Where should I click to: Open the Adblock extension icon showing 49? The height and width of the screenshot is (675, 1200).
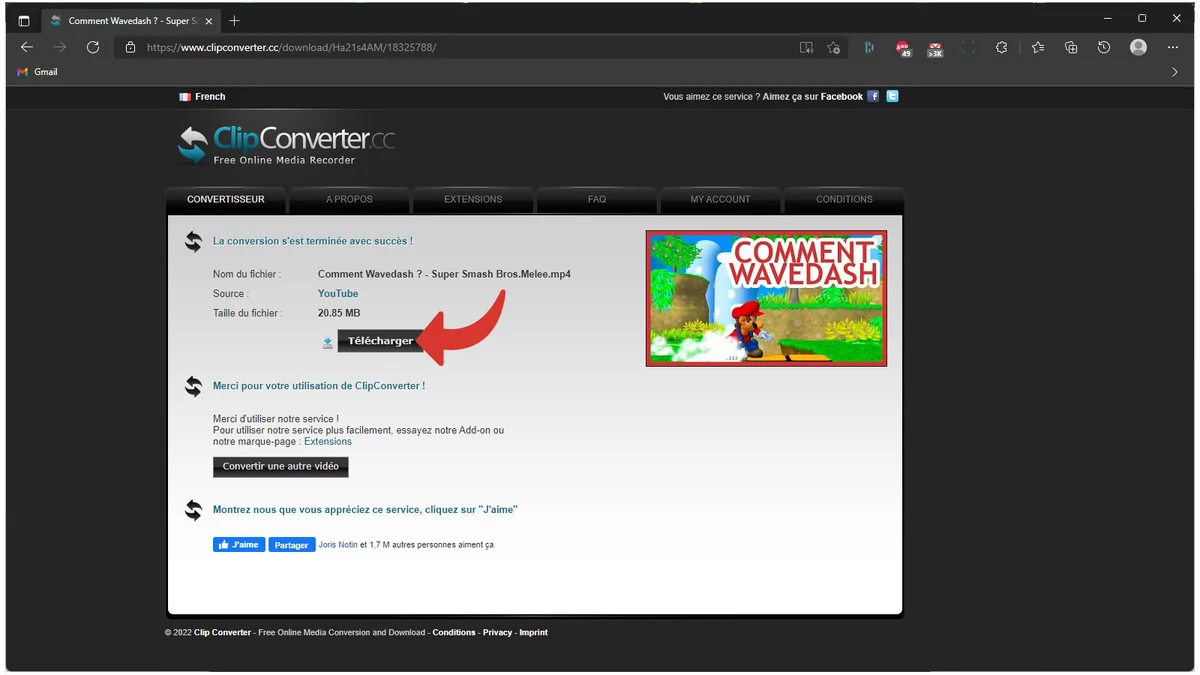point(903,48)
